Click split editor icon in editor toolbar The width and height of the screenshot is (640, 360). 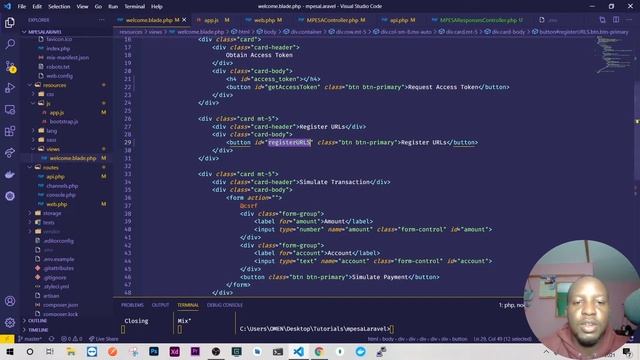point(616,20)
